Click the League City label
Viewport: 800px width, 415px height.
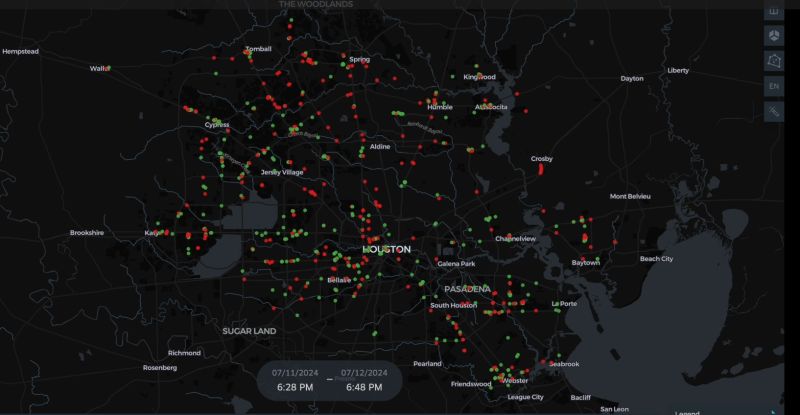[526, 397]
